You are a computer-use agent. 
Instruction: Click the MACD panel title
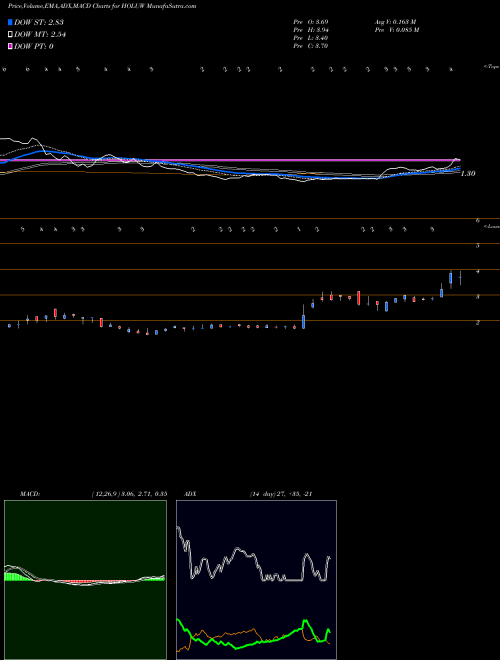tap(29, 494)
